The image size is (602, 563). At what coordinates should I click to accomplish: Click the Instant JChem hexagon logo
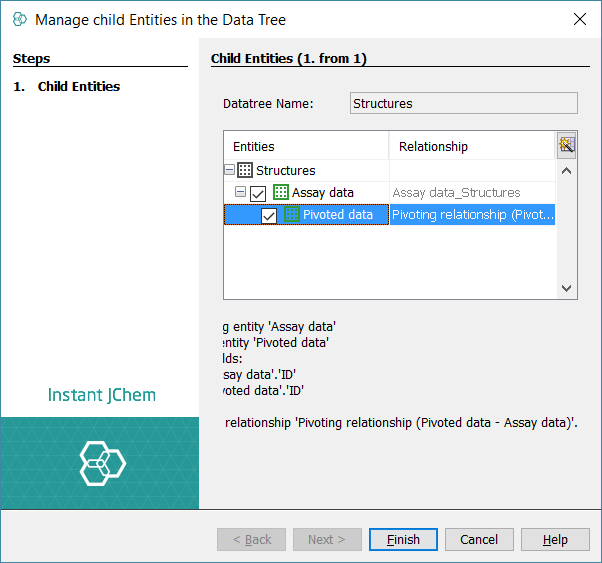pyautogui.click(x=102, y=461)
